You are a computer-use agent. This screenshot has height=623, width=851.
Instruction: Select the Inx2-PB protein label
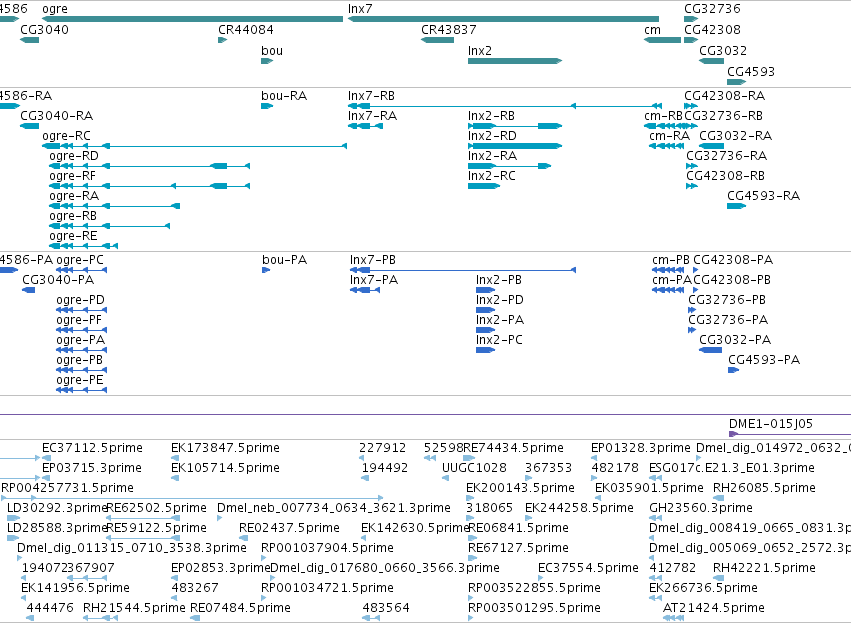tap(499, 281)
